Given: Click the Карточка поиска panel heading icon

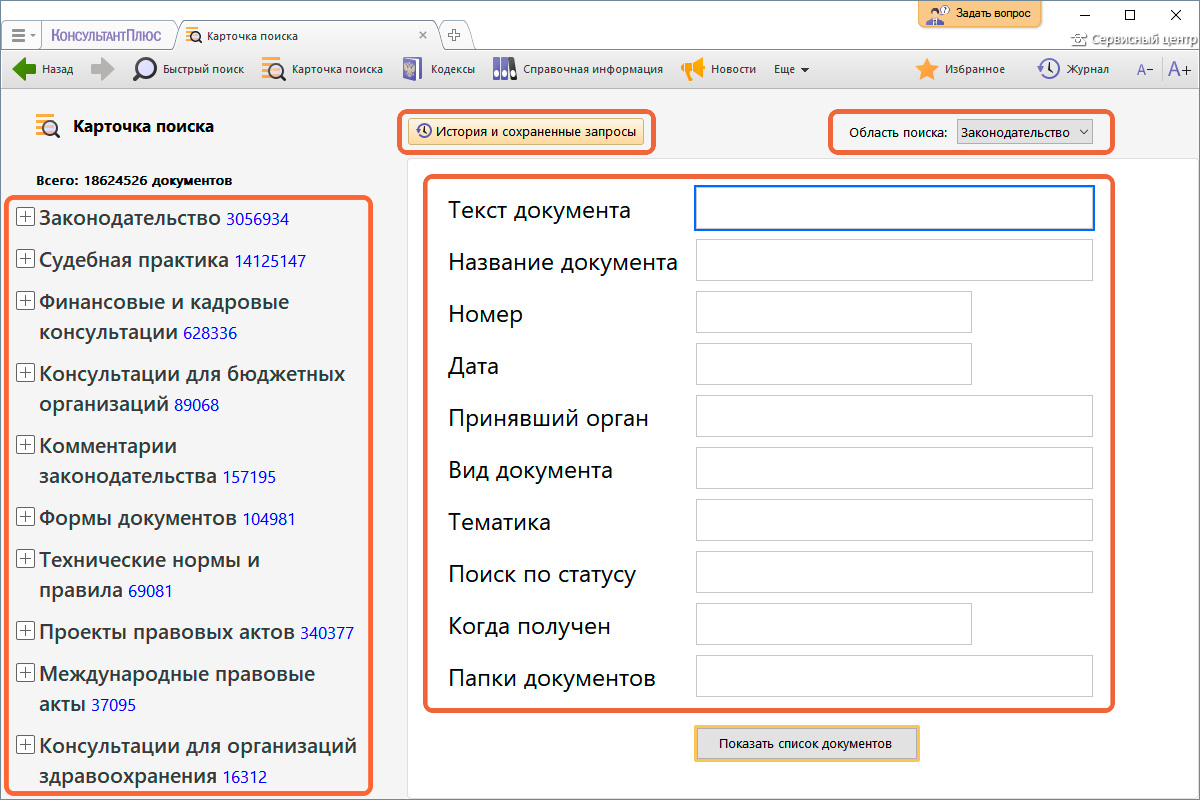Looking at the screenshot, I should tap(48, 126).
